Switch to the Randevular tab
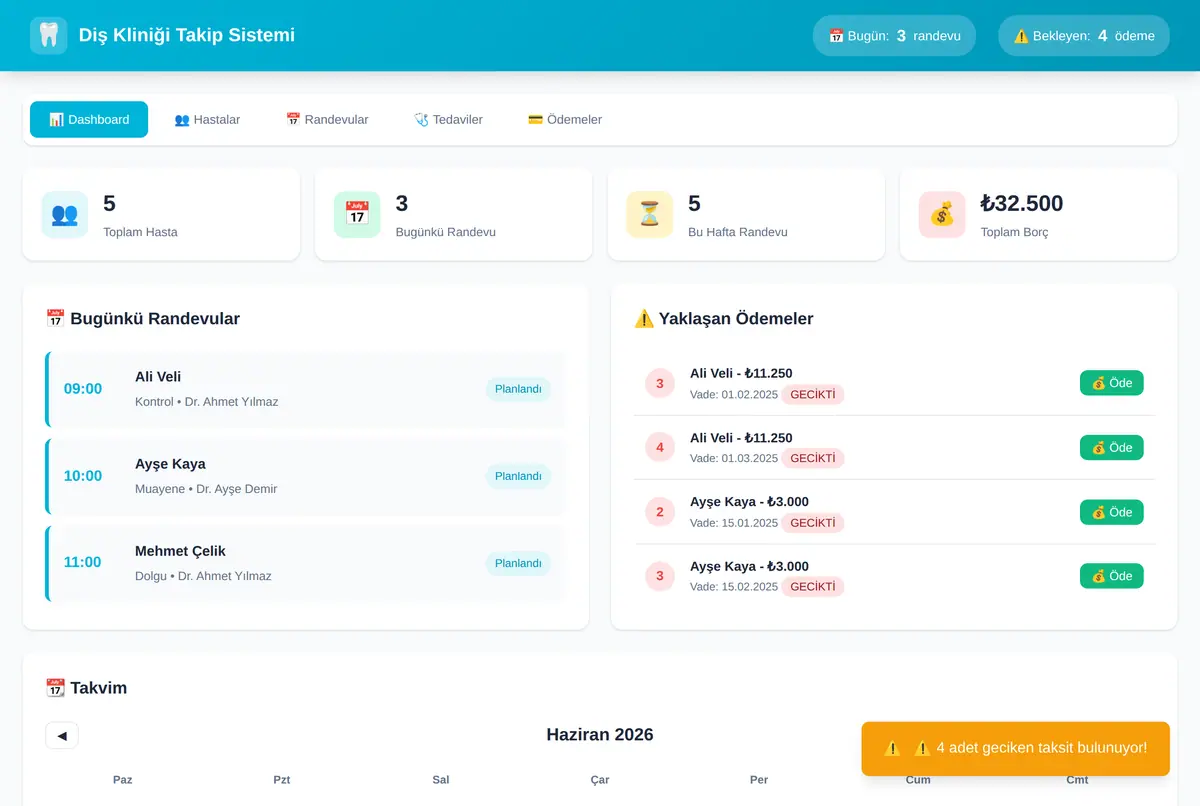 [x=327, y=119]
